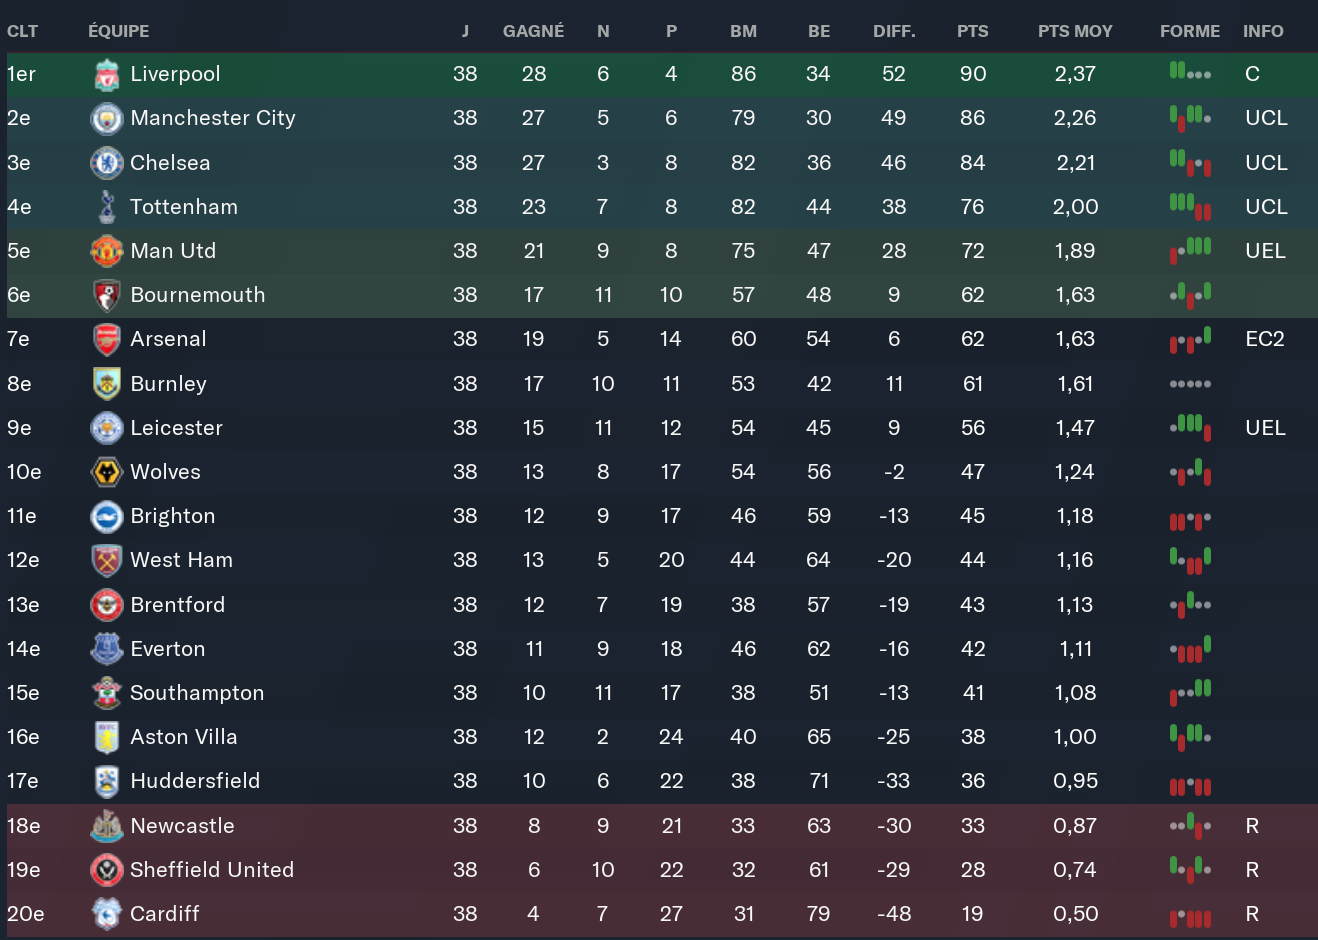Screen dimensions: 1318x940
Task: Sort by the FORME column header
Action: 1190,31
